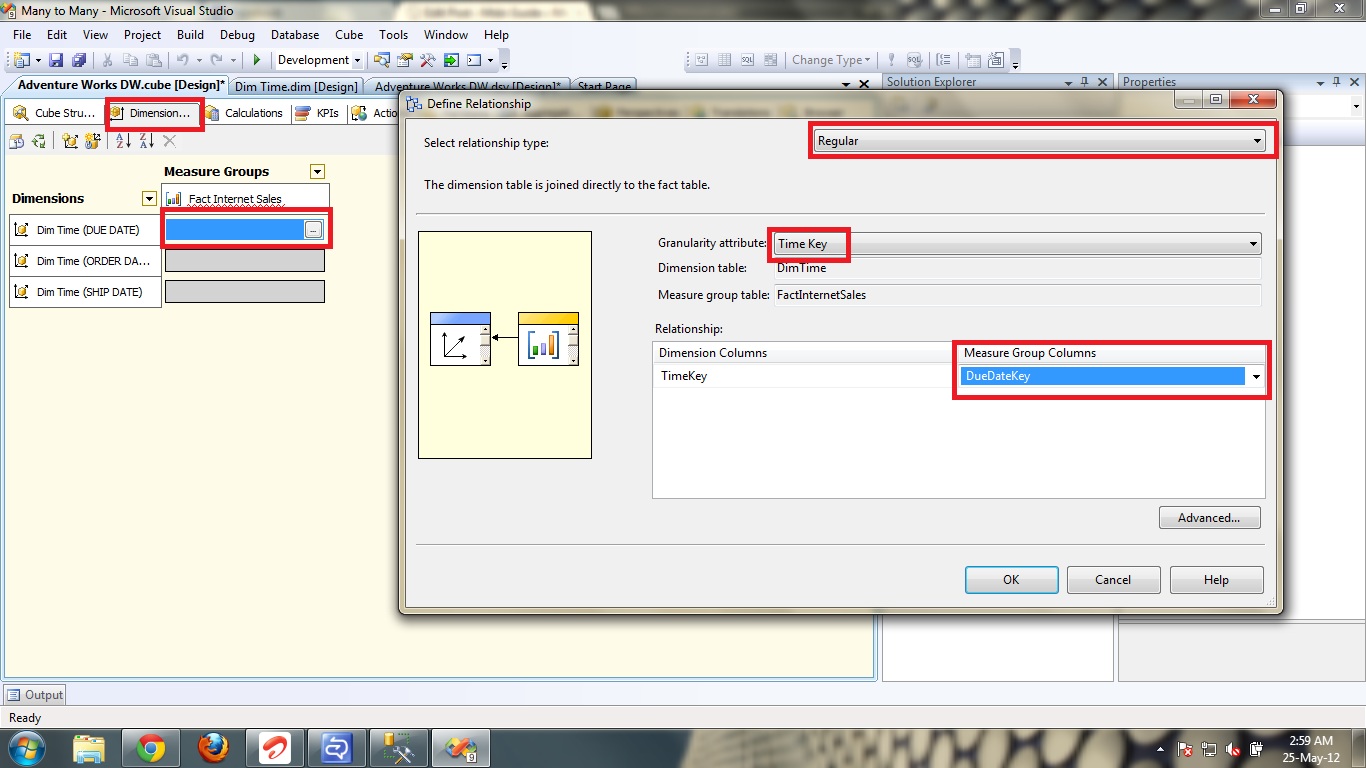Open the Measure Groups header dropdown
Screen dimensions: 1366x768
[317, 171]
